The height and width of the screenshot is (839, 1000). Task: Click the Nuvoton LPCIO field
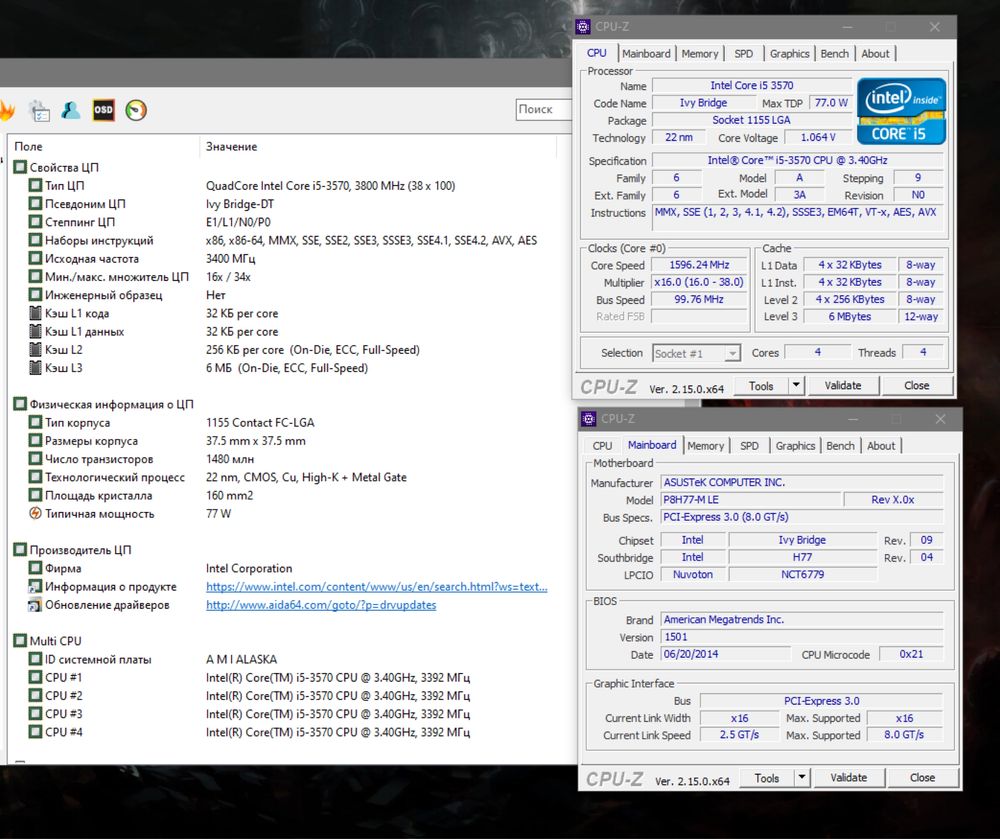(693, 574)
